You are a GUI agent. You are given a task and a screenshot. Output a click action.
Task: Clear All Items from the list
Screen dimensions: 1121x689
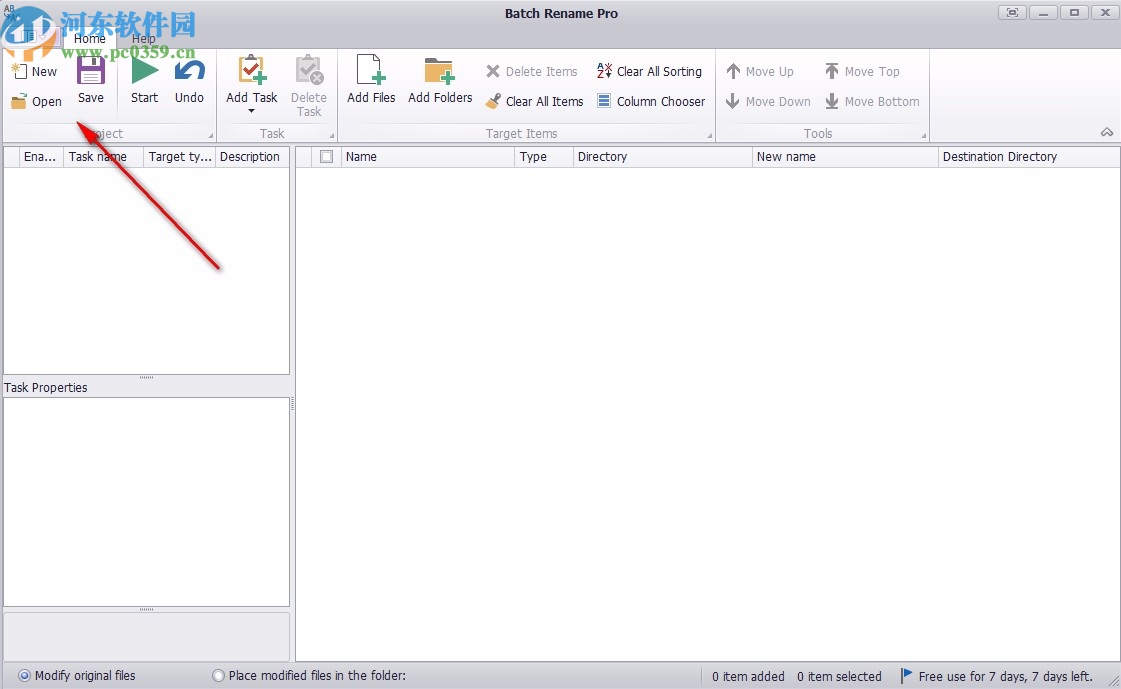[535, 101]
